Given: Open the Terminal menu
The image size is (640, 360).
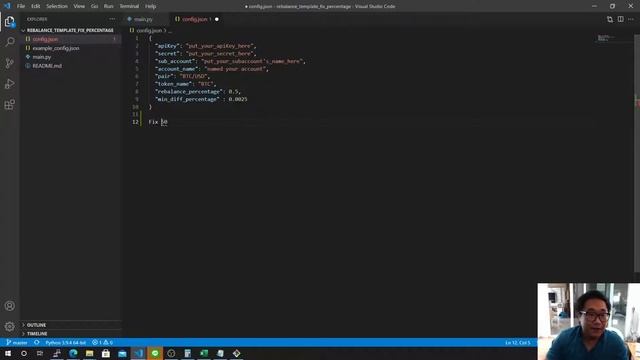Looking at the screenshot, I should 129,6.
